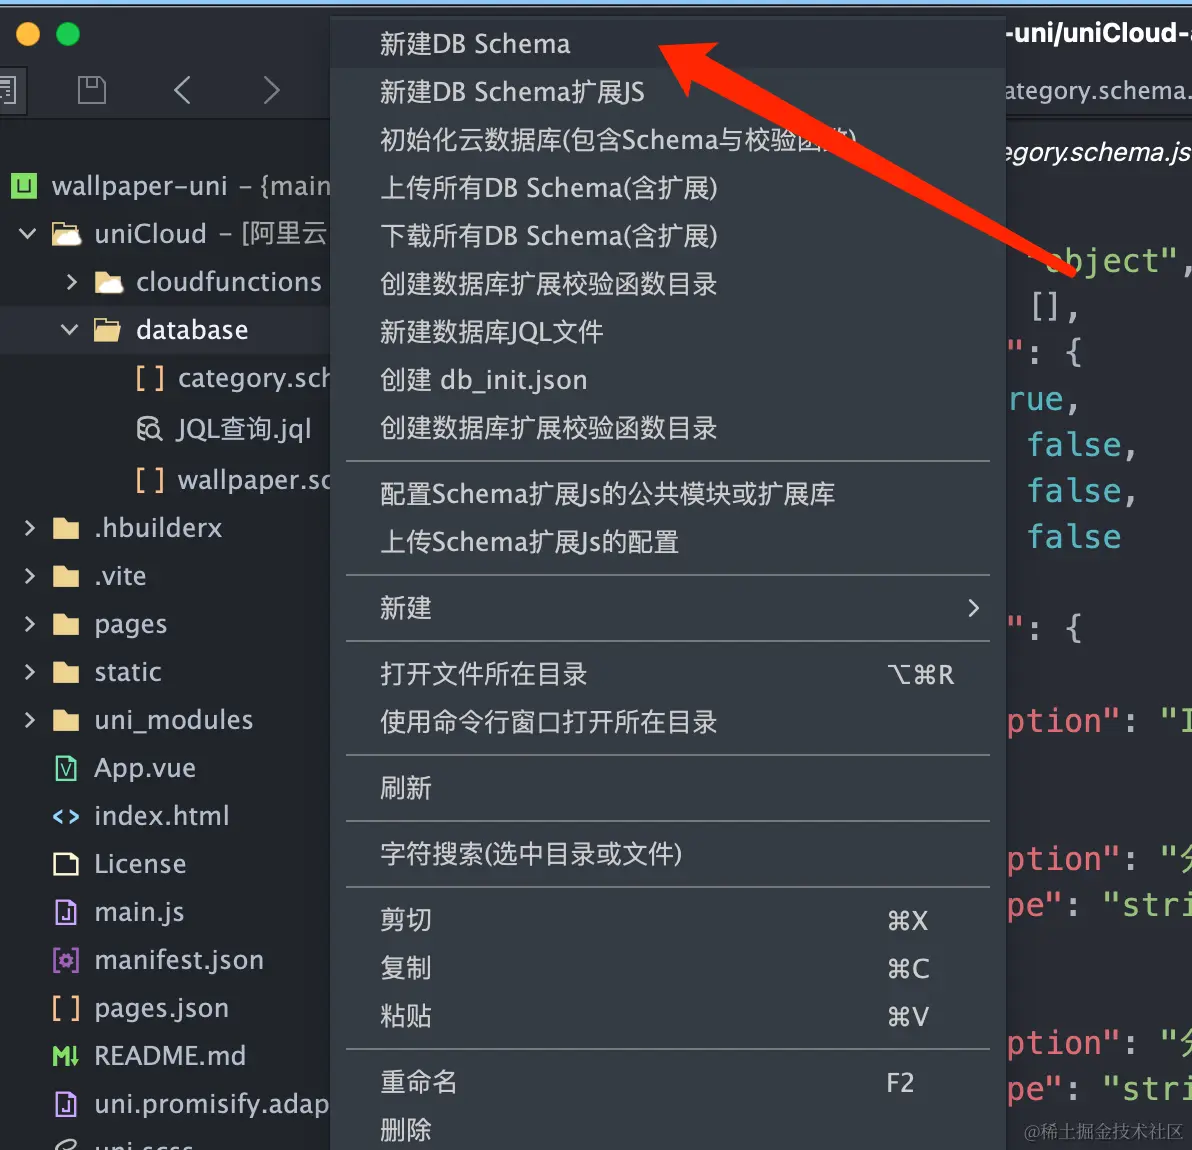
Task: Expand the uni_modules folder chevron
Action: pyautogui.click(x=30, y=721)
